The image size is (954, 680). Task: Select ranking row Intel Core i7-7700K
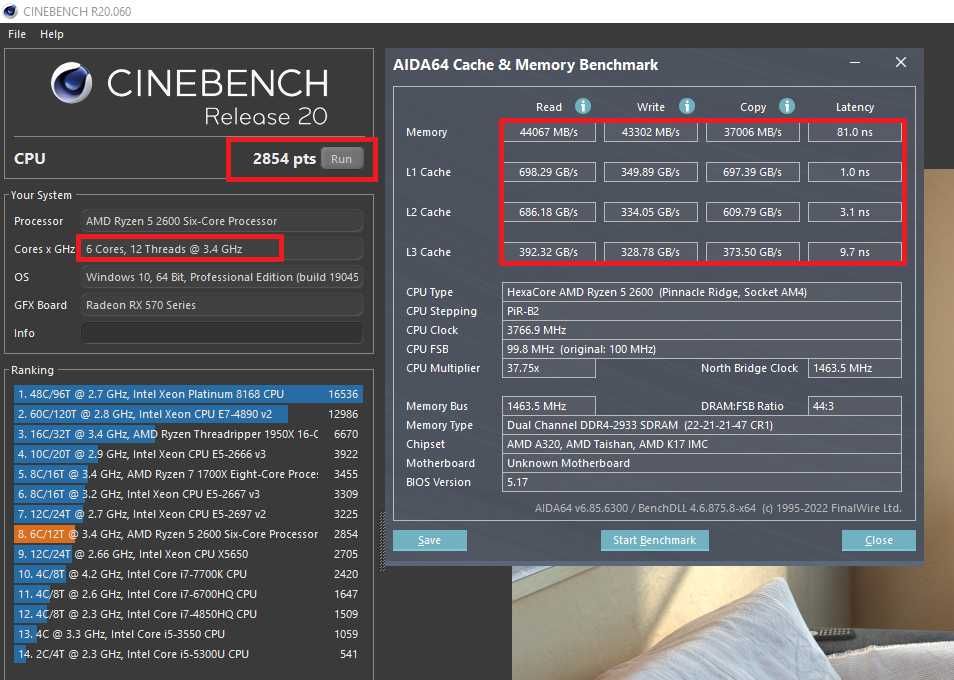coord(188,574)
